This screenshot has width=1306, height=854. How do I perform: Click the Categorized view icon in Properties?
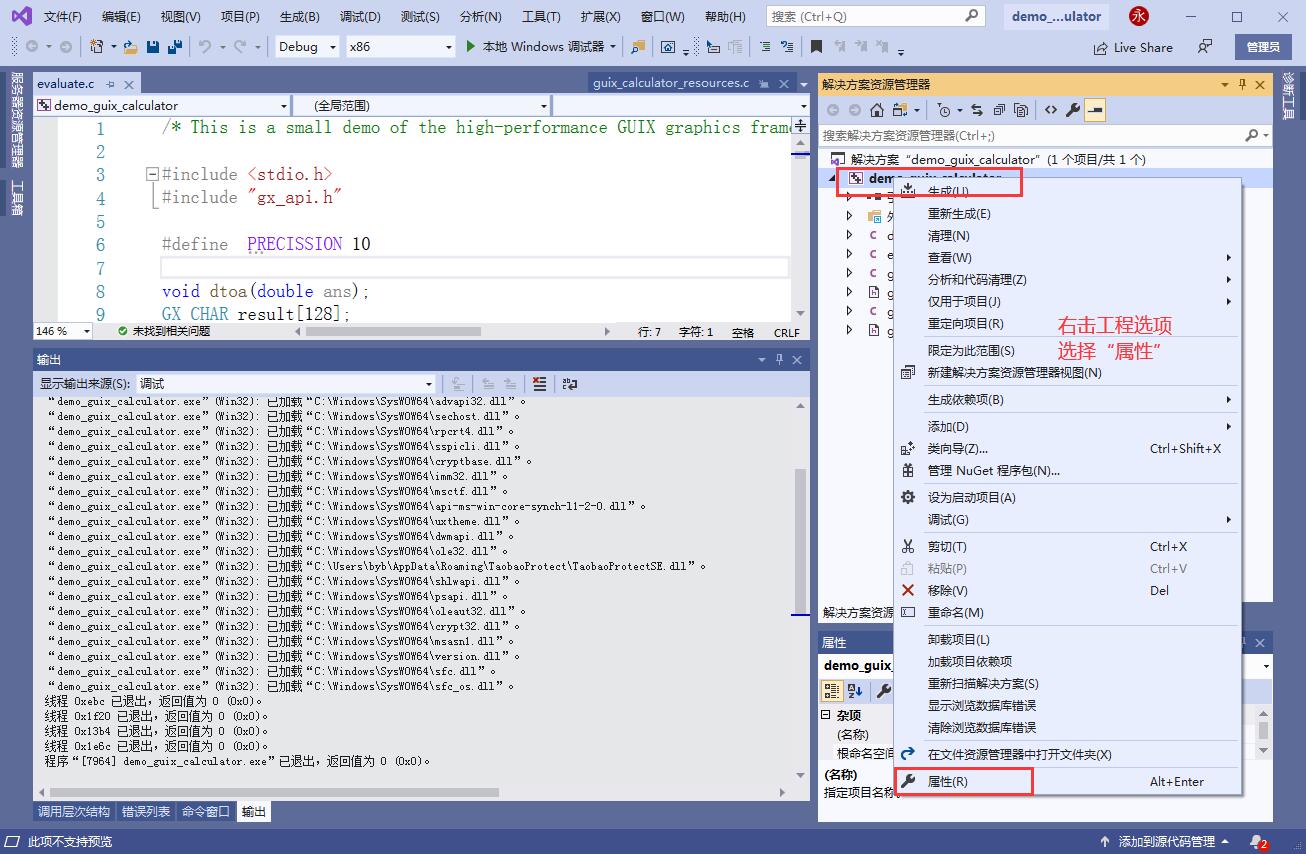832,691
